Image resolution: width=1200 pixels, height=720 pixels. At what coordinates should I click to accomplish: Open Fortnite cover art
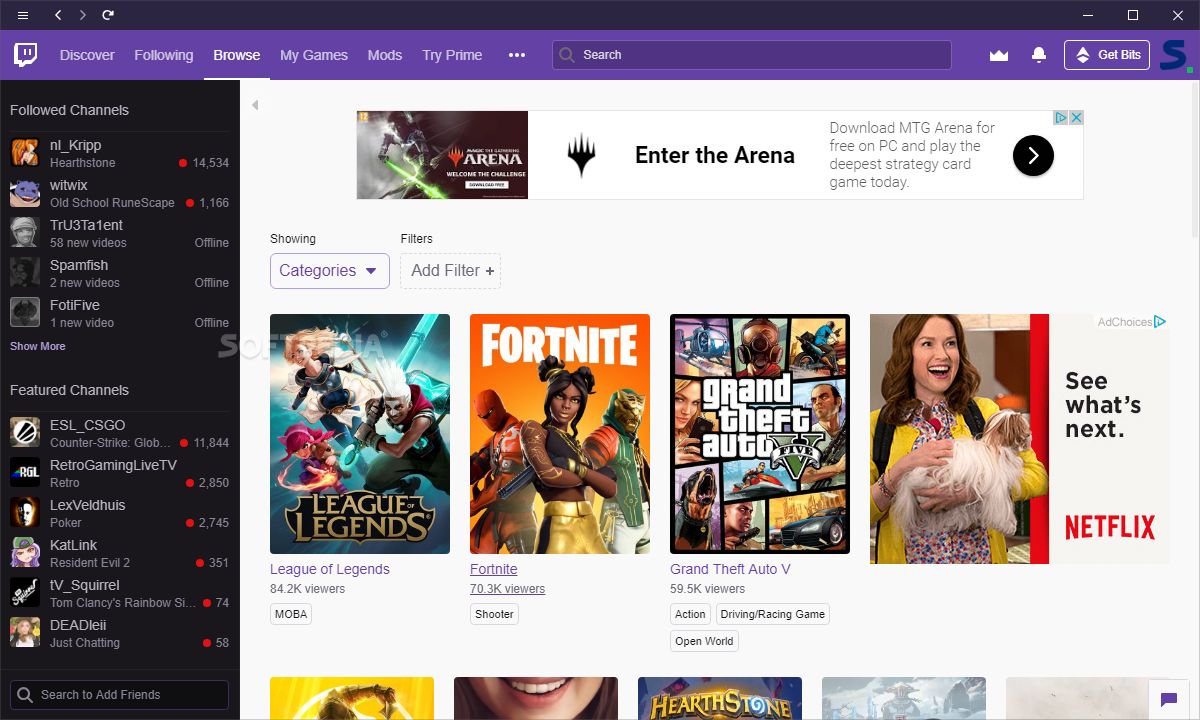[560, 434]
